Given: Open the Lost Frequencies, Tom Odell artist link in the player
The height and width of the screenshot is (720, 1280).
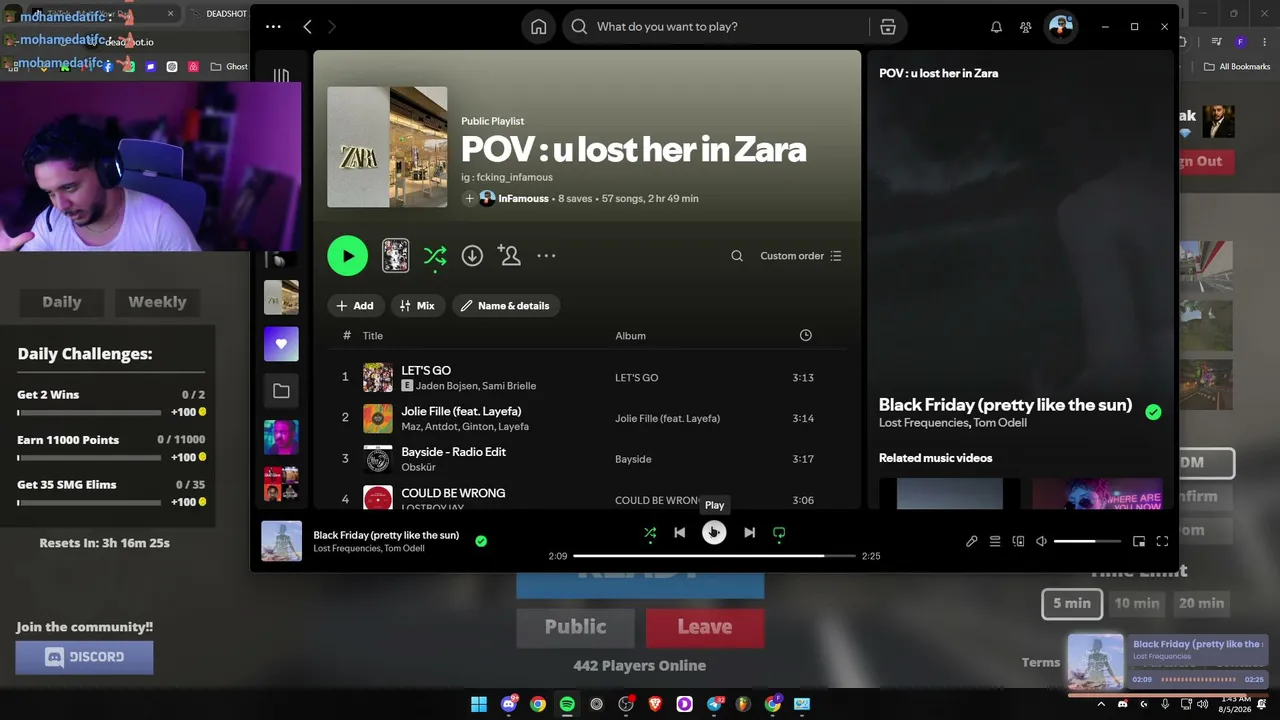Looking at the screenshot, I should [369, 549].
